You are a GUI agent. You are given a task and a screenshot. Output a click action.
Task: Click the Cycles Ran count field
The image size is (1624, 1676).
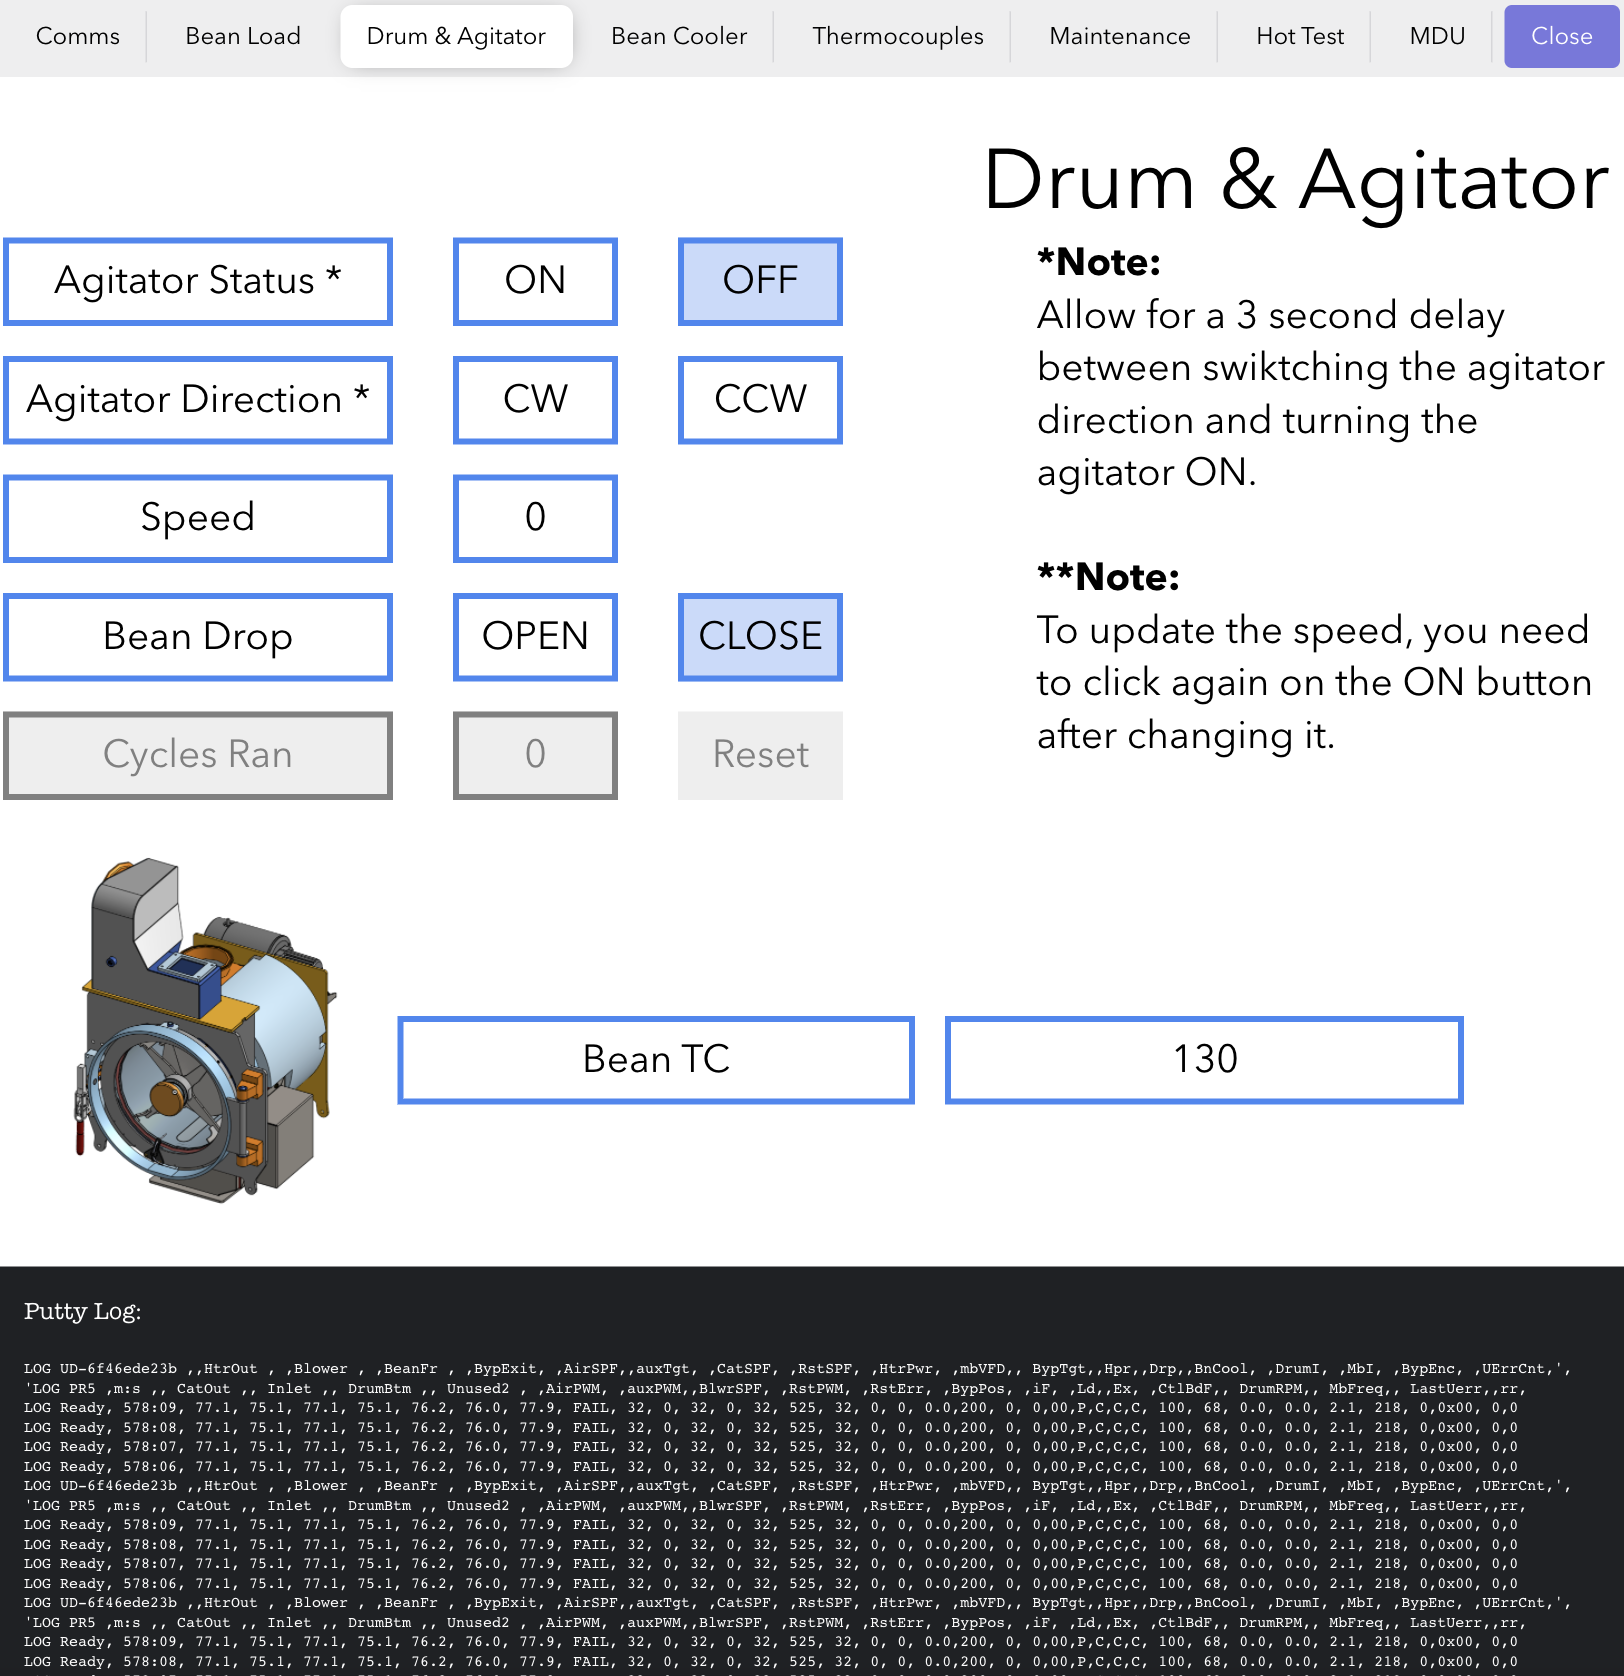[x=535, y=755]
